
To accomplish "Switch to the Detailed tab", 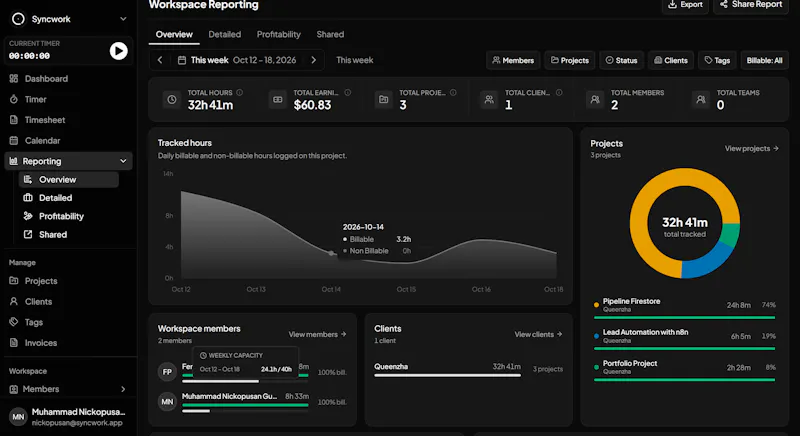I will click(x=224, y=34).
